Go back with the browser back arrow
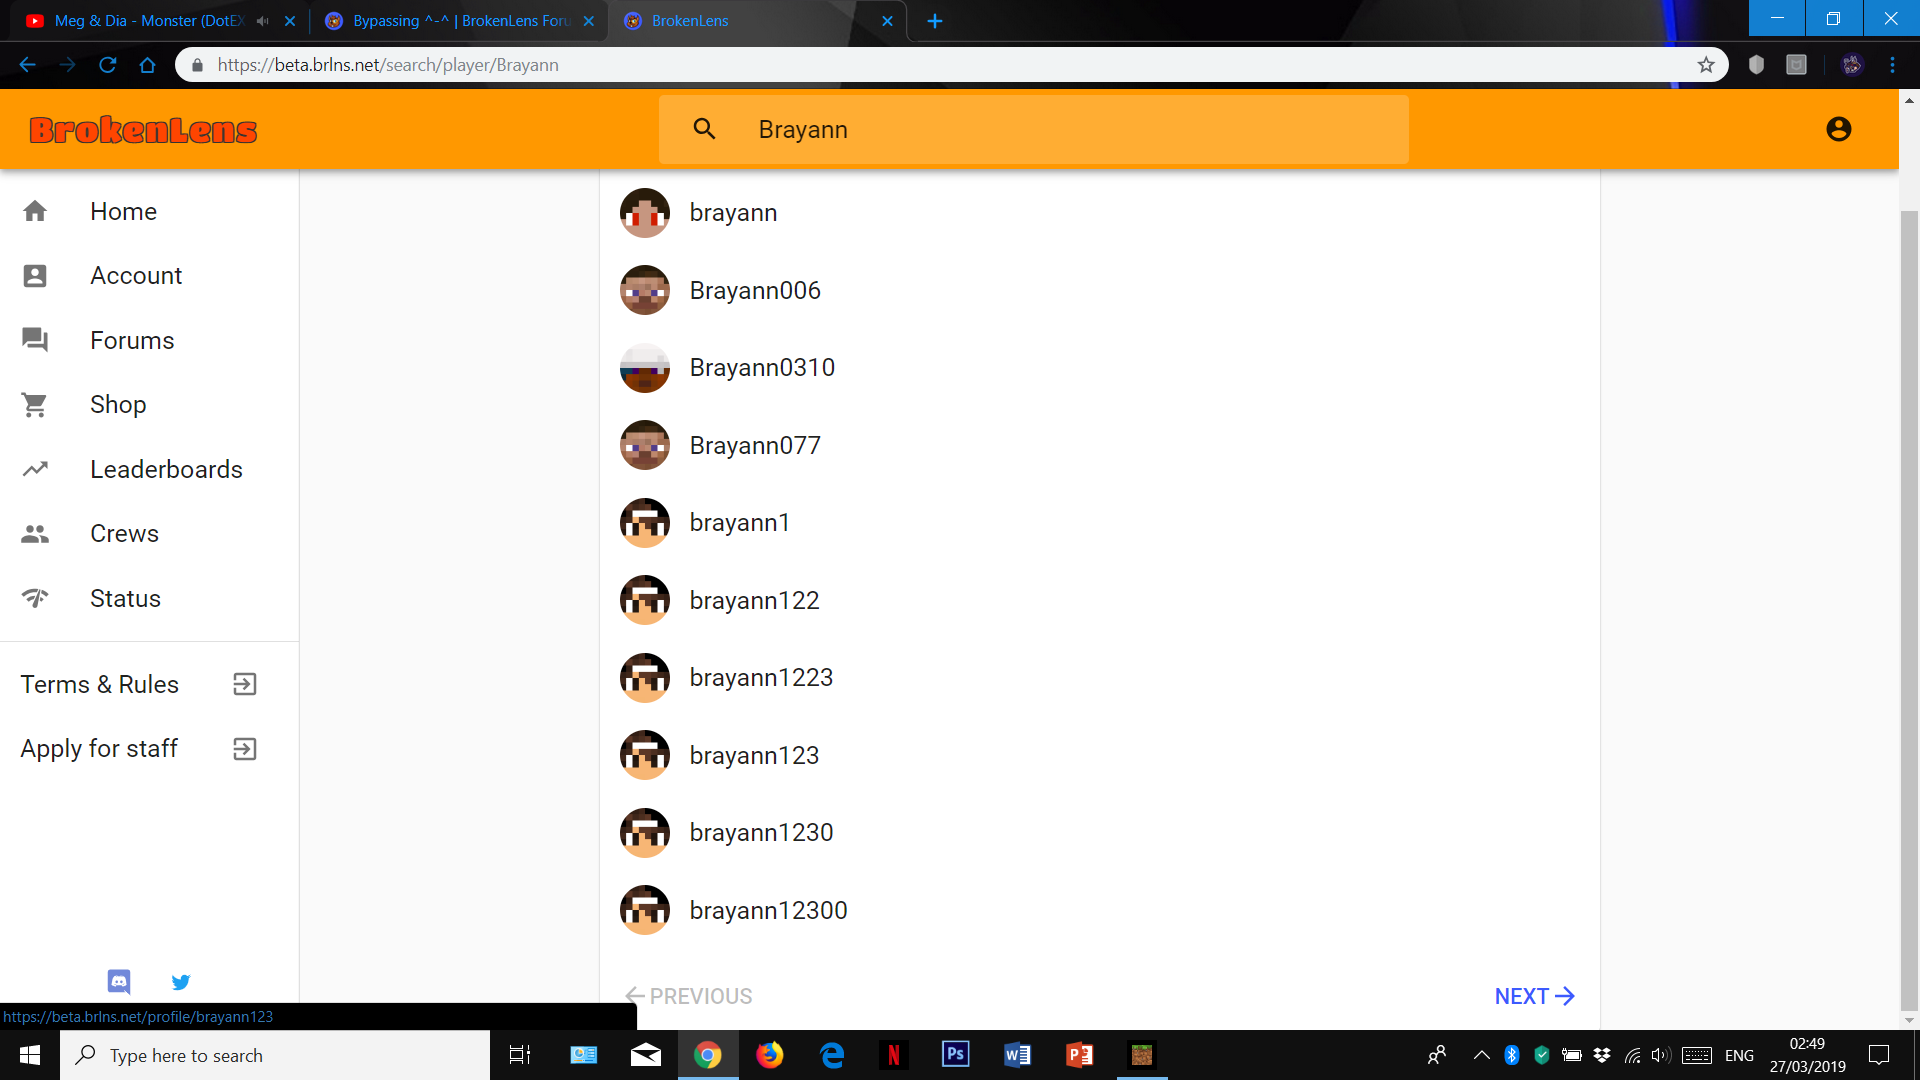1920x1080 pixels. coord(27,65)
